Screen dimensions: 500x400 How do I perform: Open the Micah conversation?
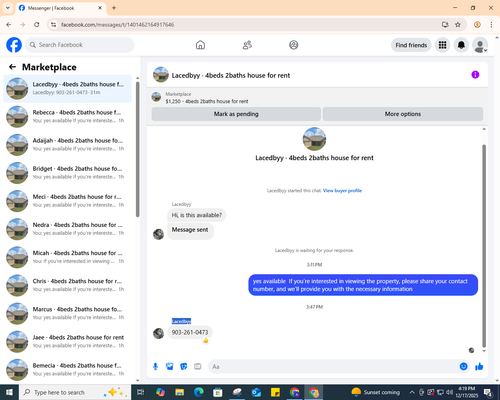[x=67, y=257]
